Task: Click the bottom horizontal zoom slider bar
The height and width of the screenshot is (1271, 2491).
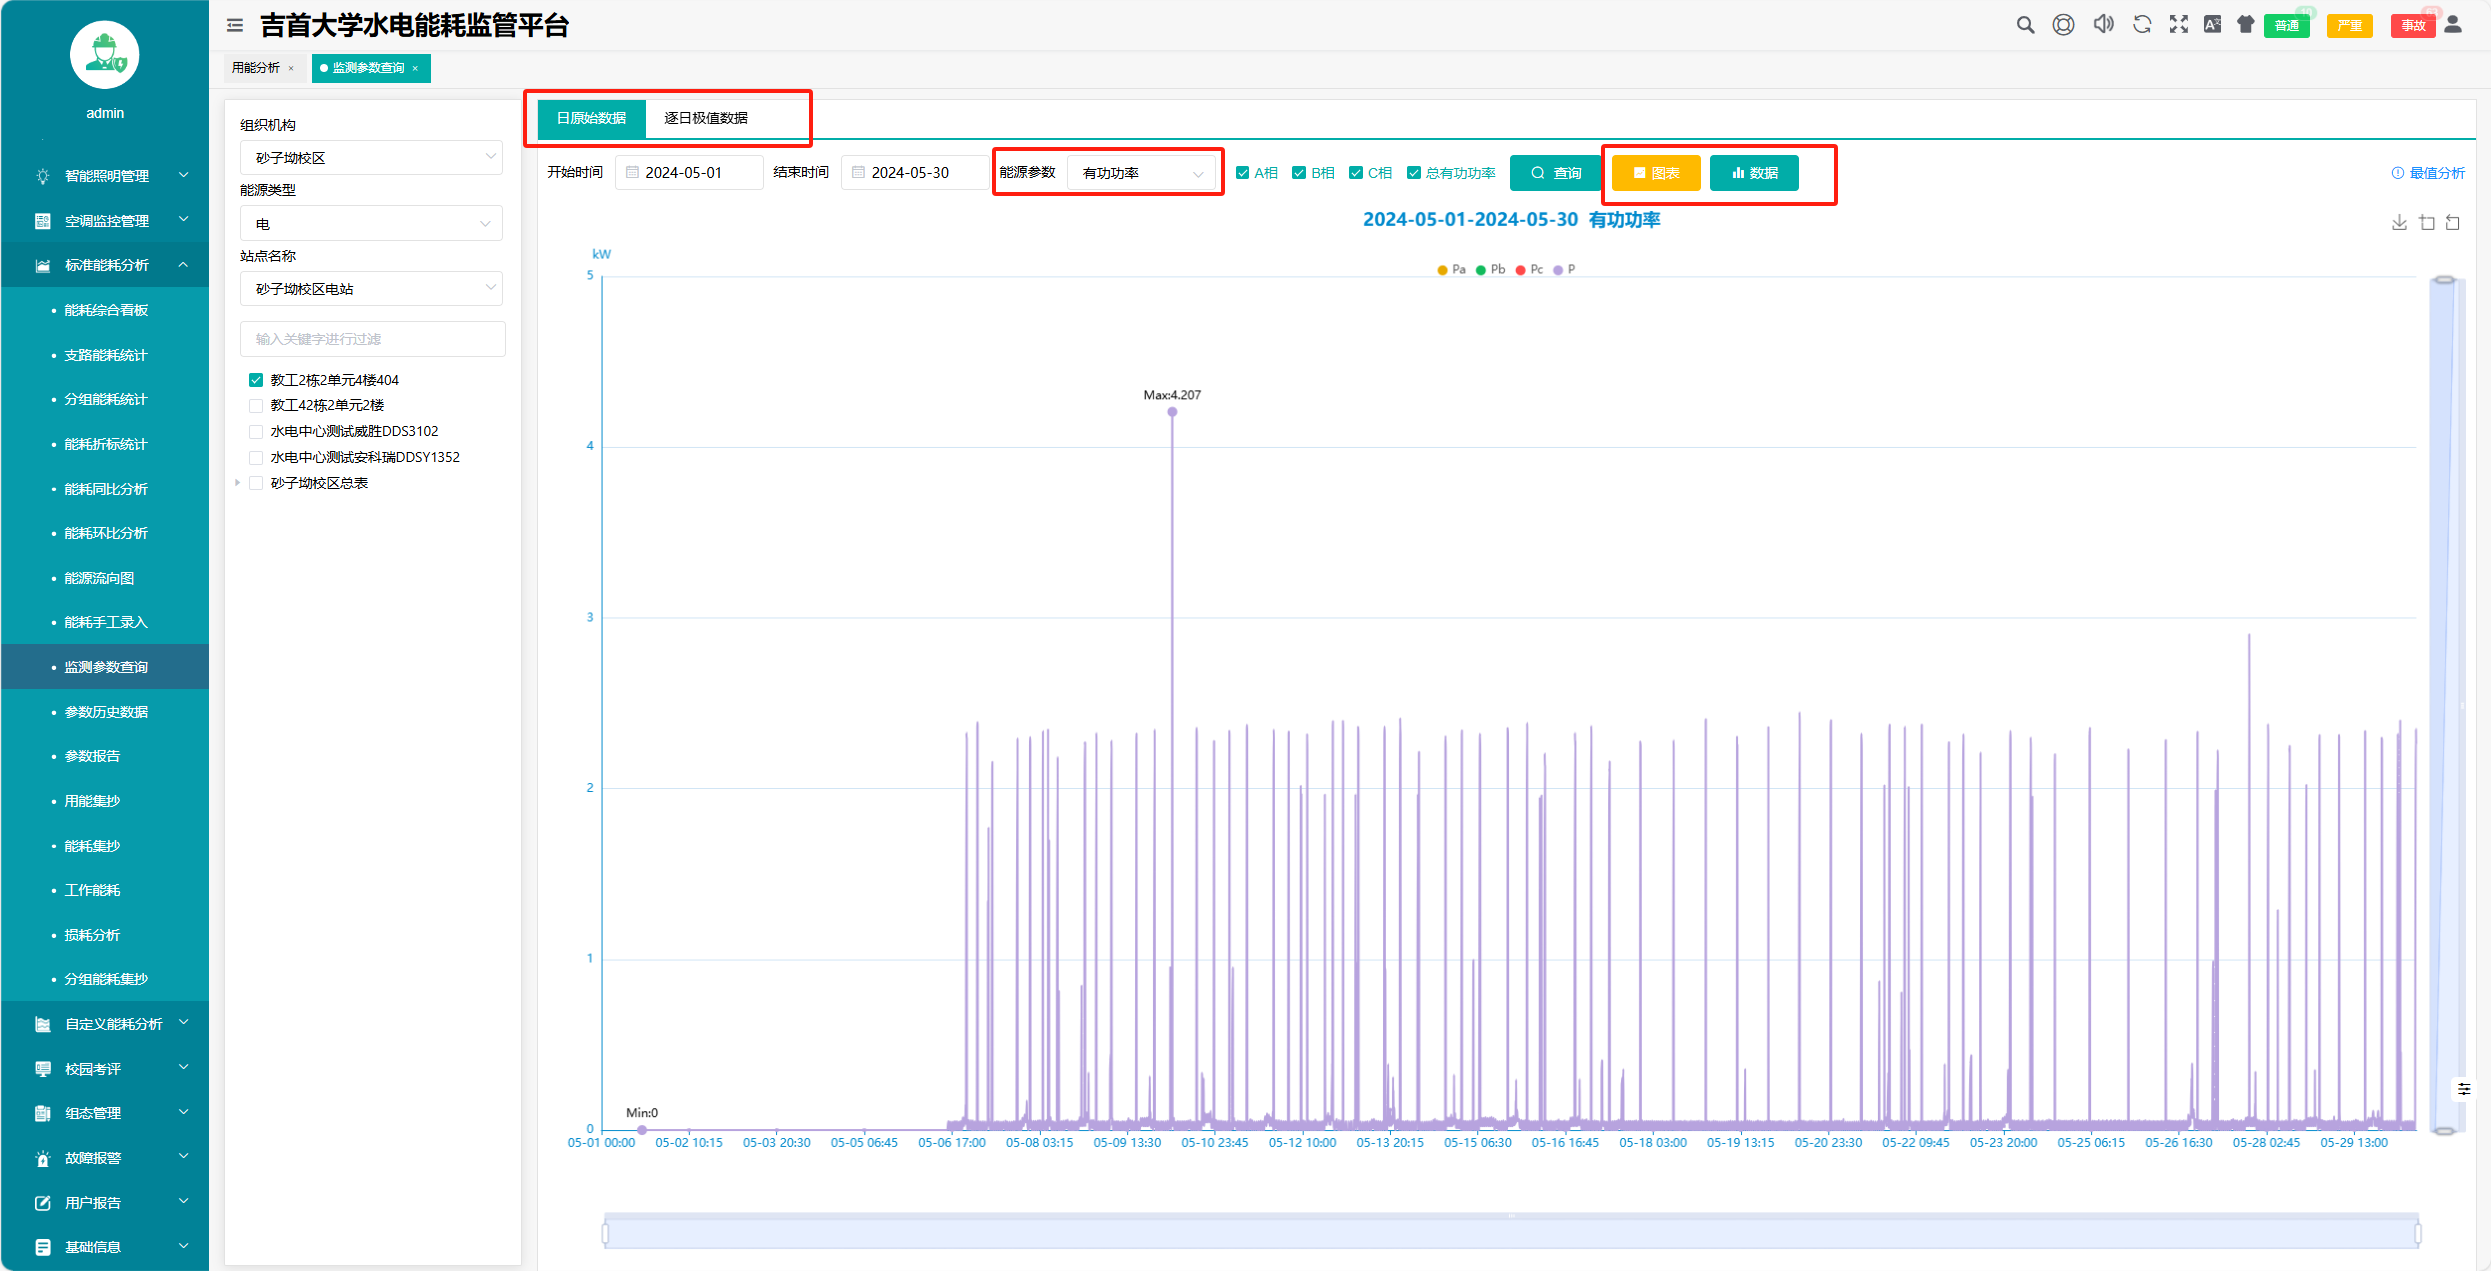Action: click(1510, 1233)
